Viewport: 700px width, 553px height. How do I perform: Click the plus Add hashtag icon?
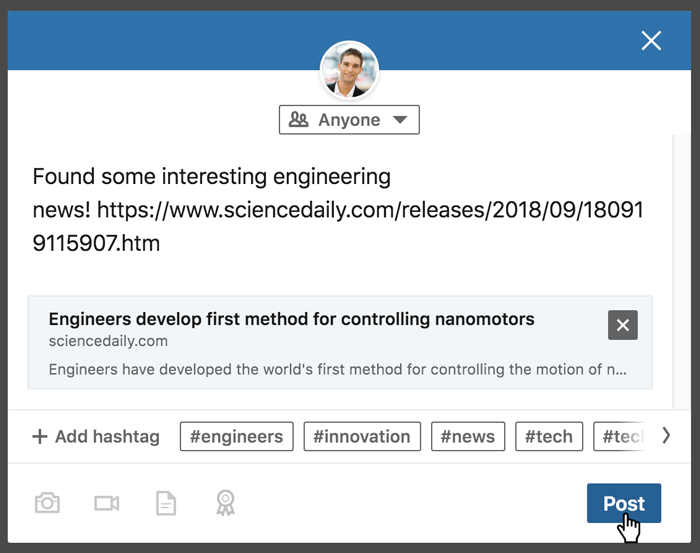(x=40, y=437)
